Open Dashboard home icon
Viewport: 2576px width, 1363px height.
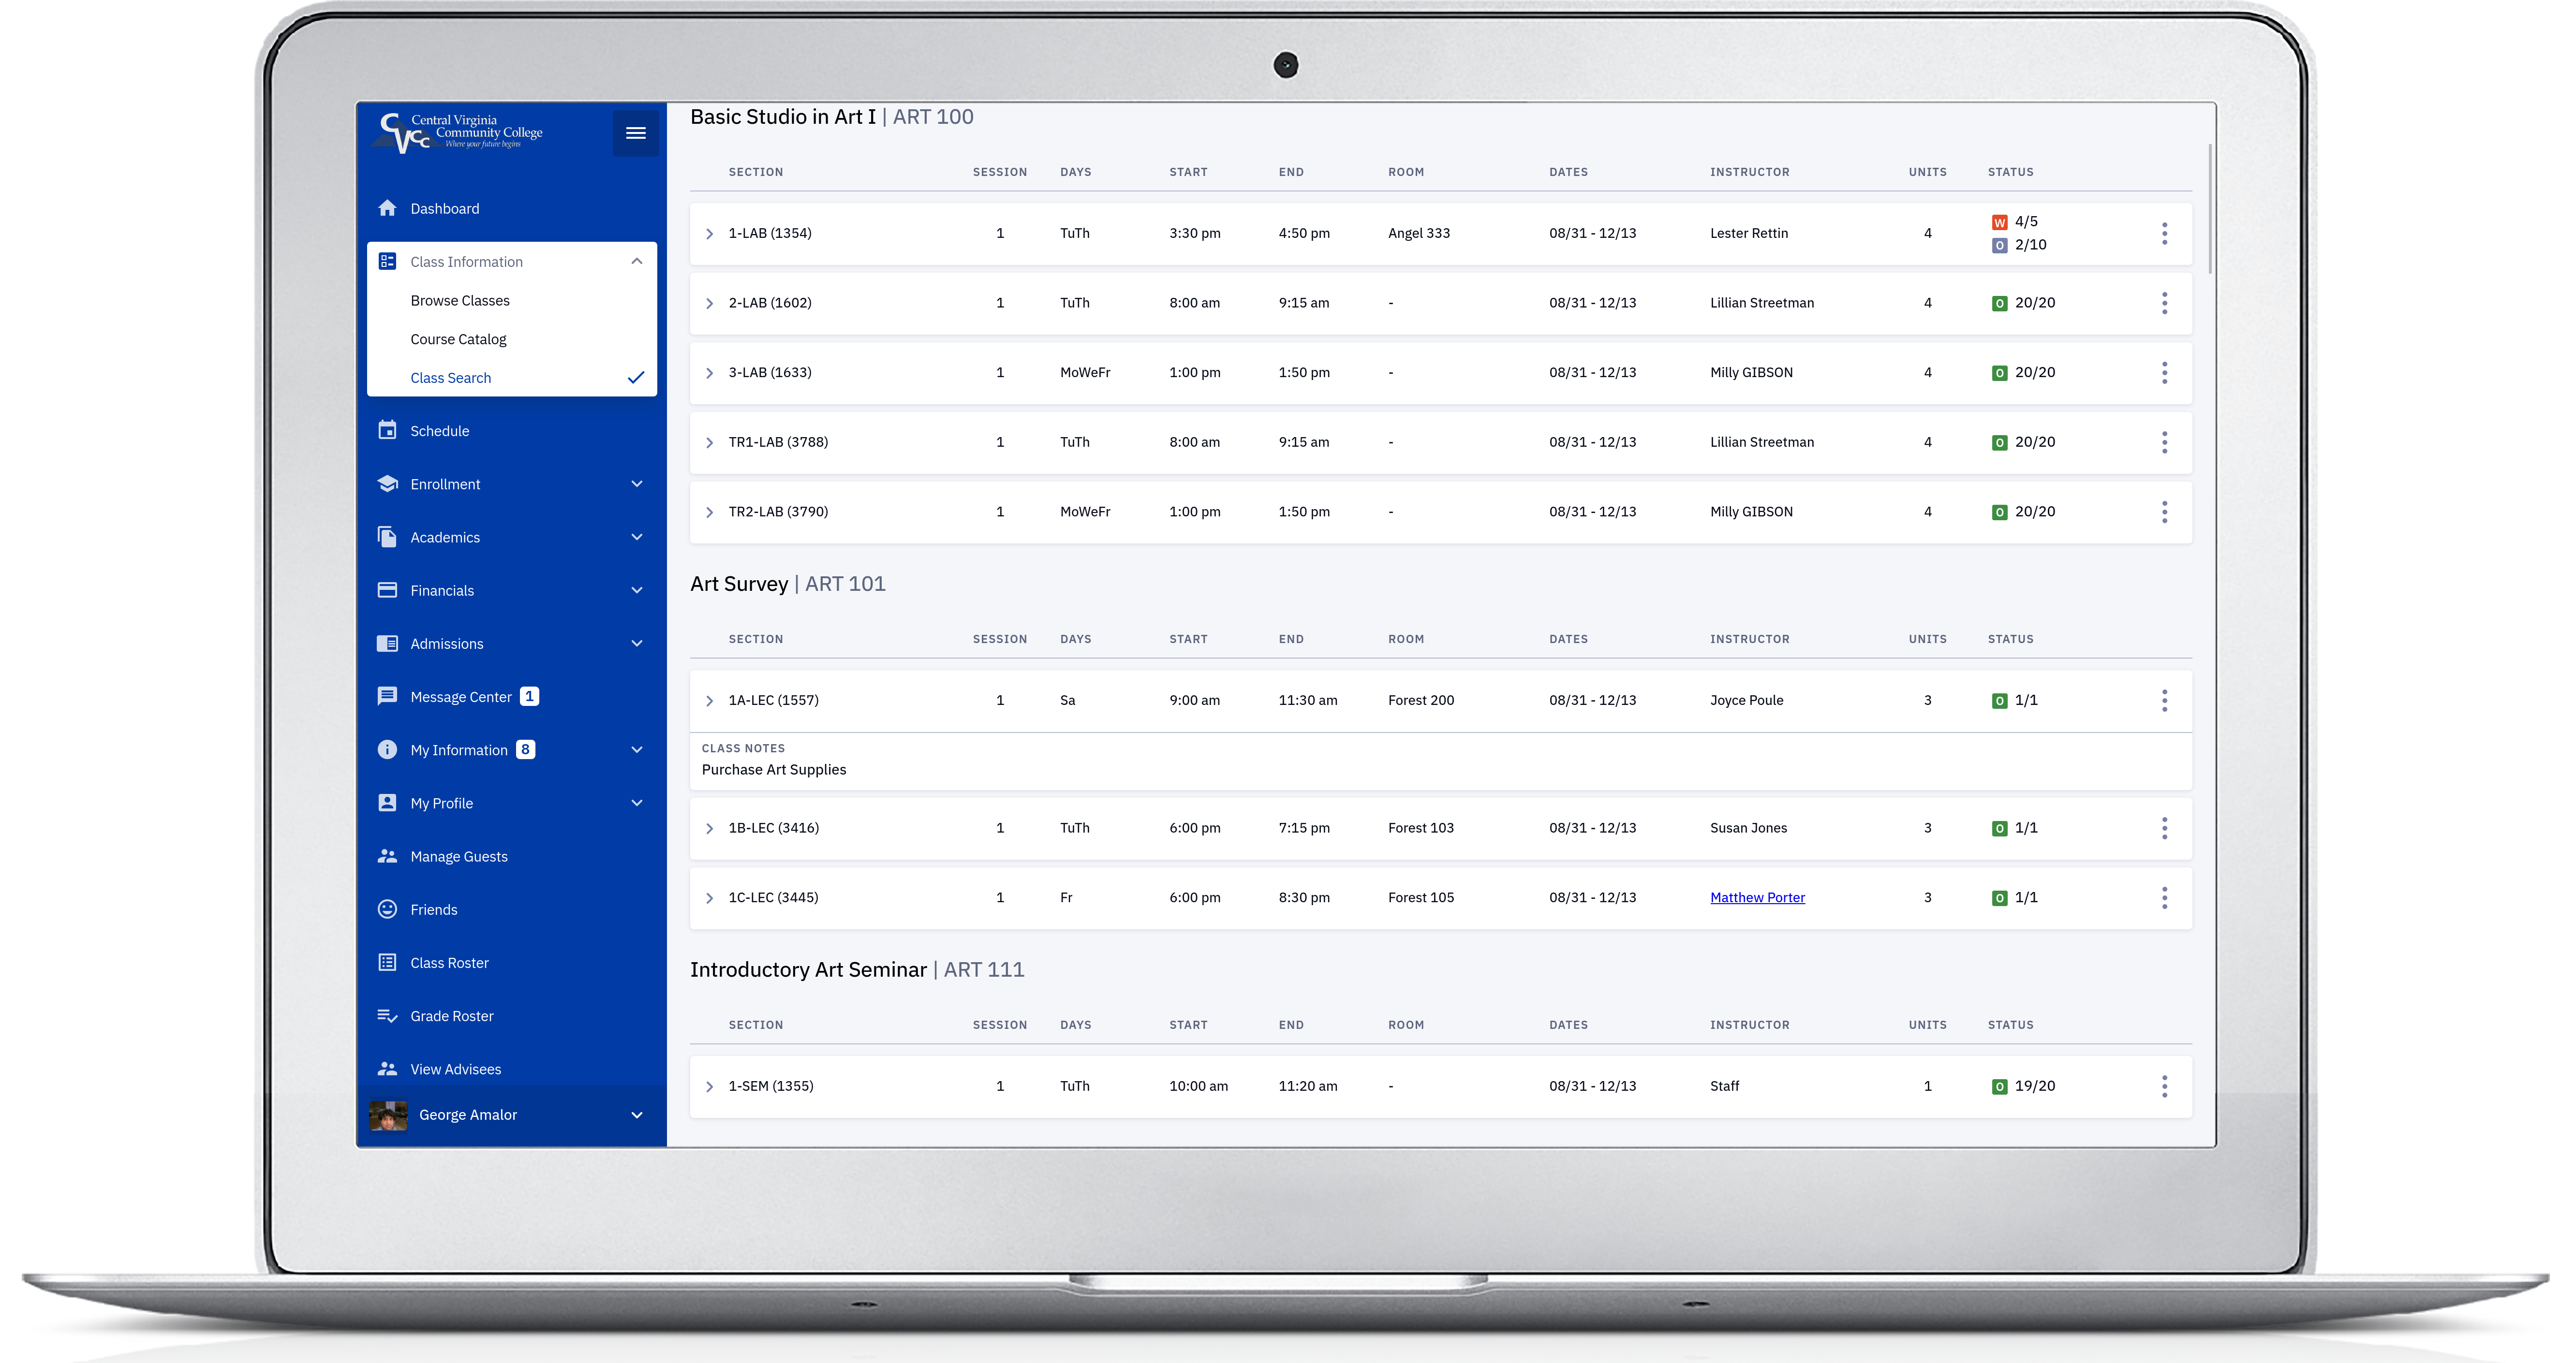point(387,208)
